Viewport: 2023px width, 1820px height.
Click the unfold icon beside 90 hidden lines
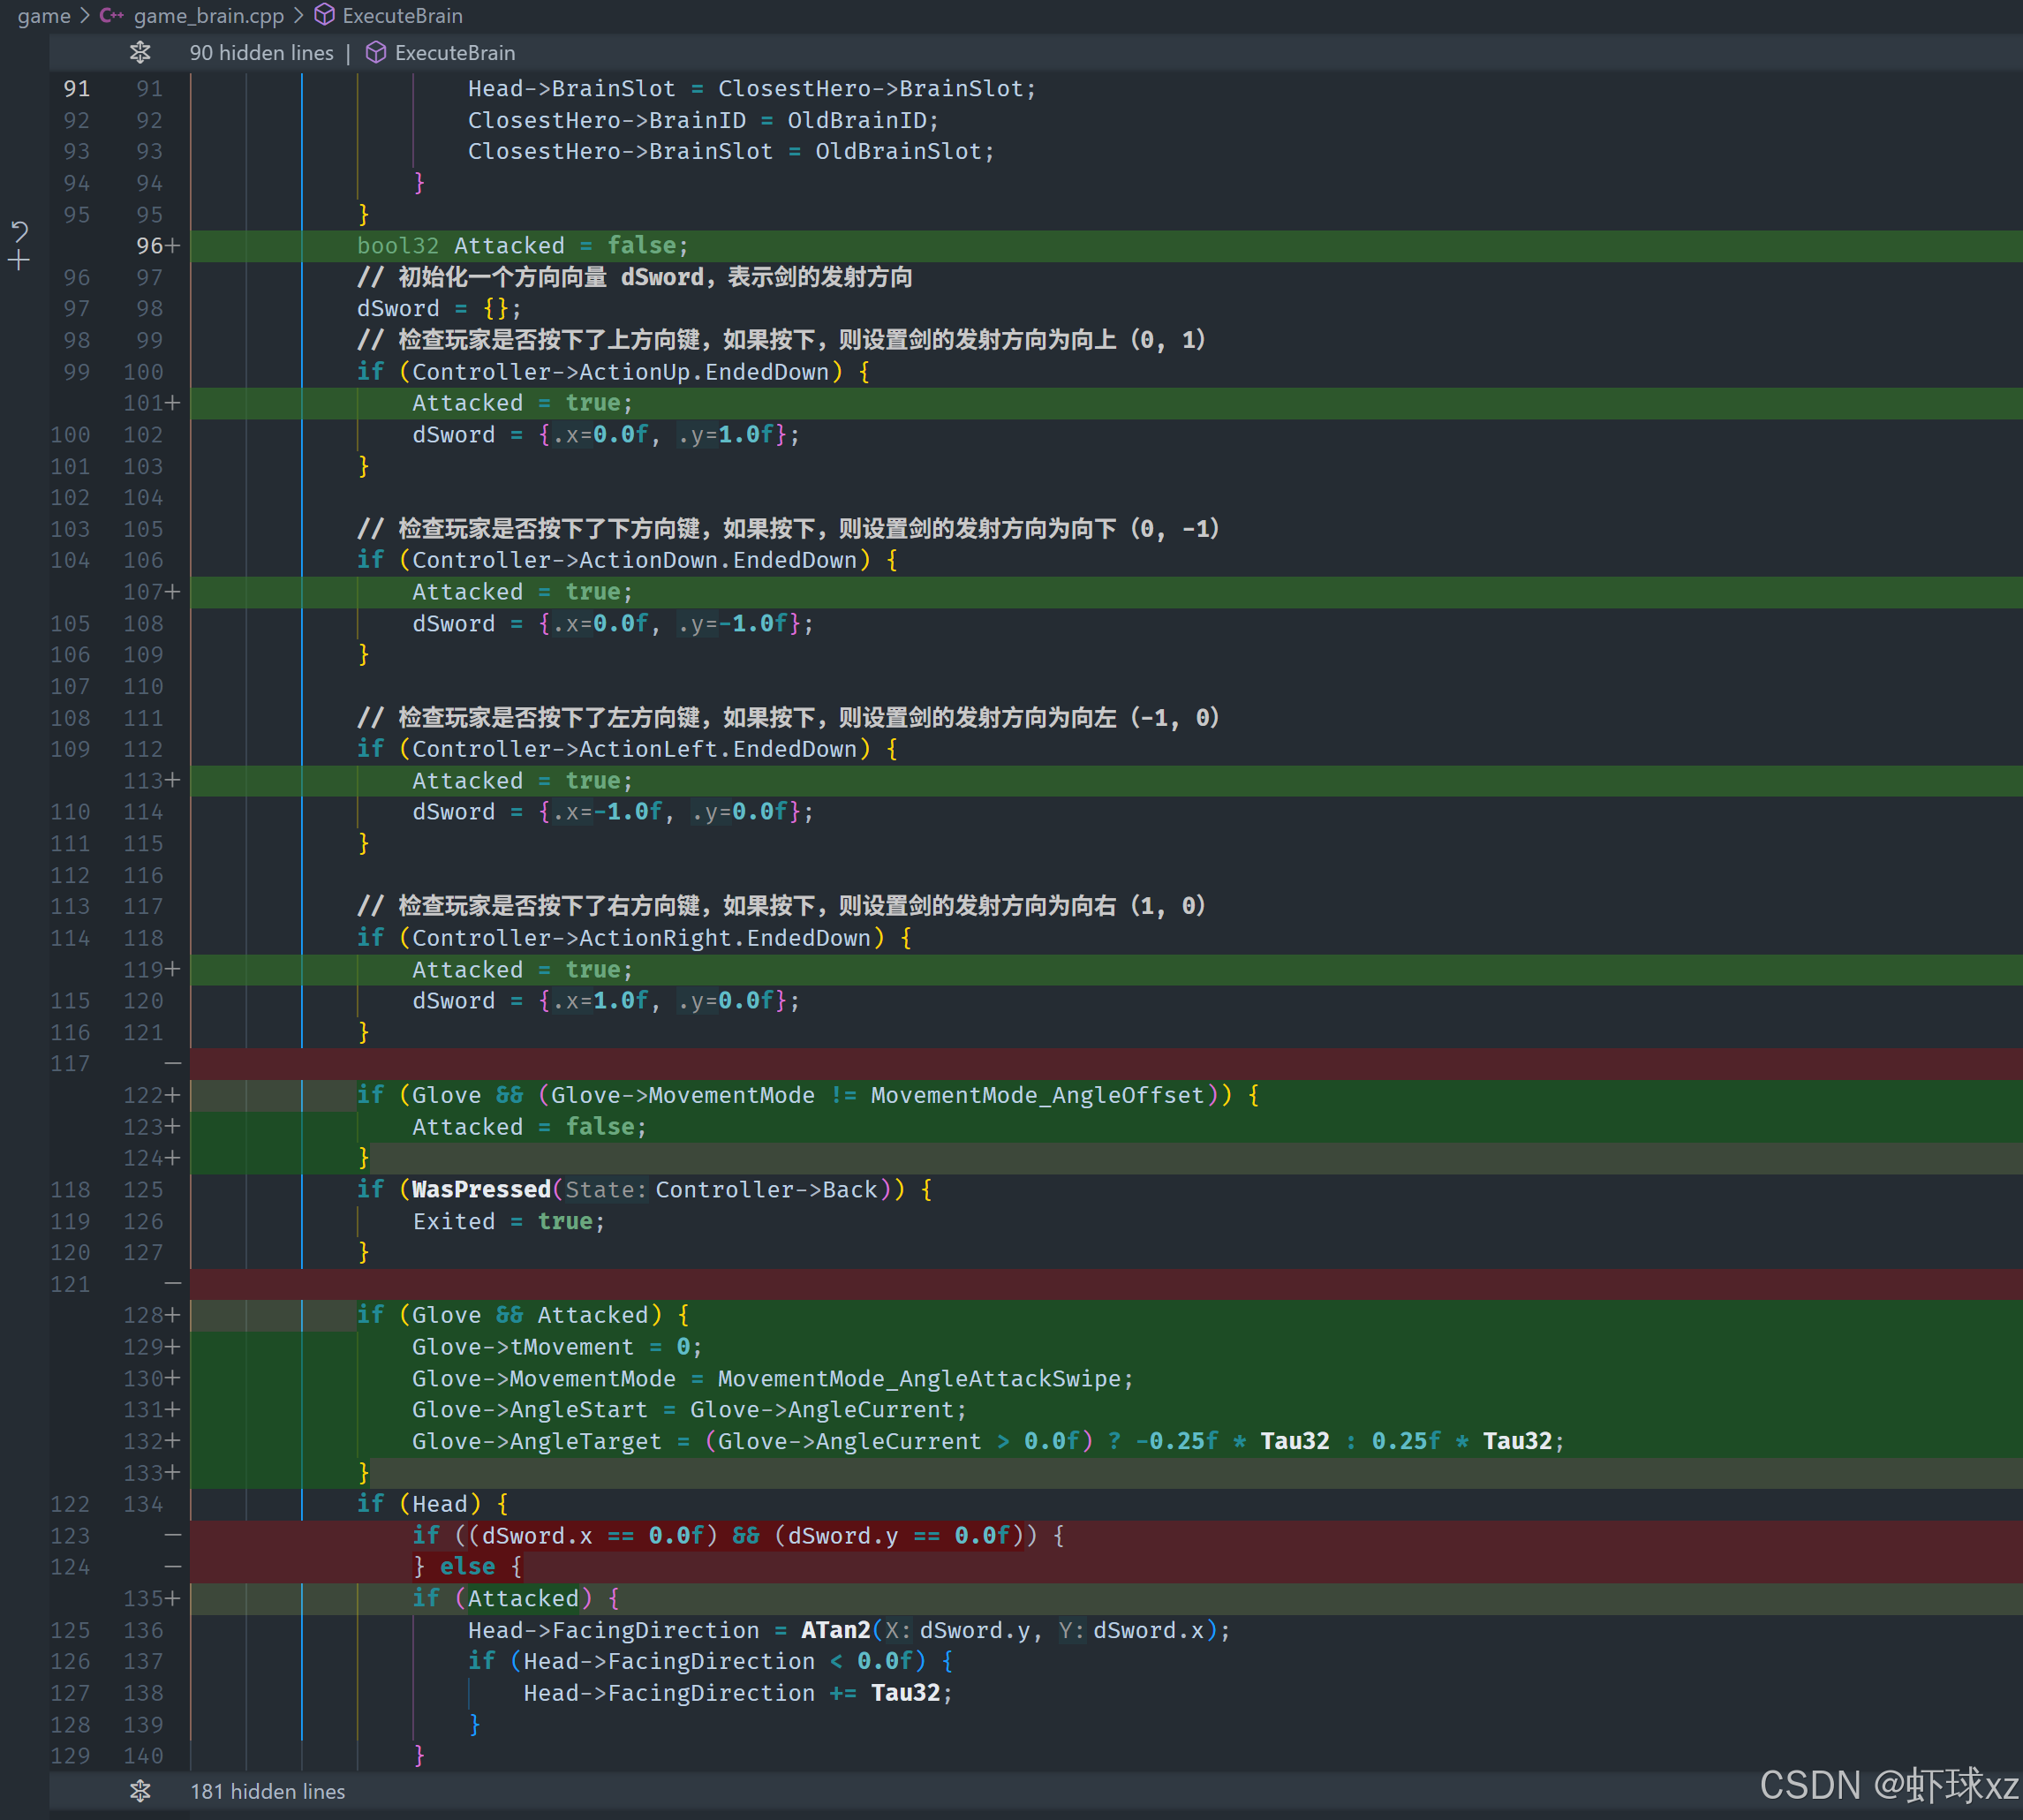tap(140, 52)
